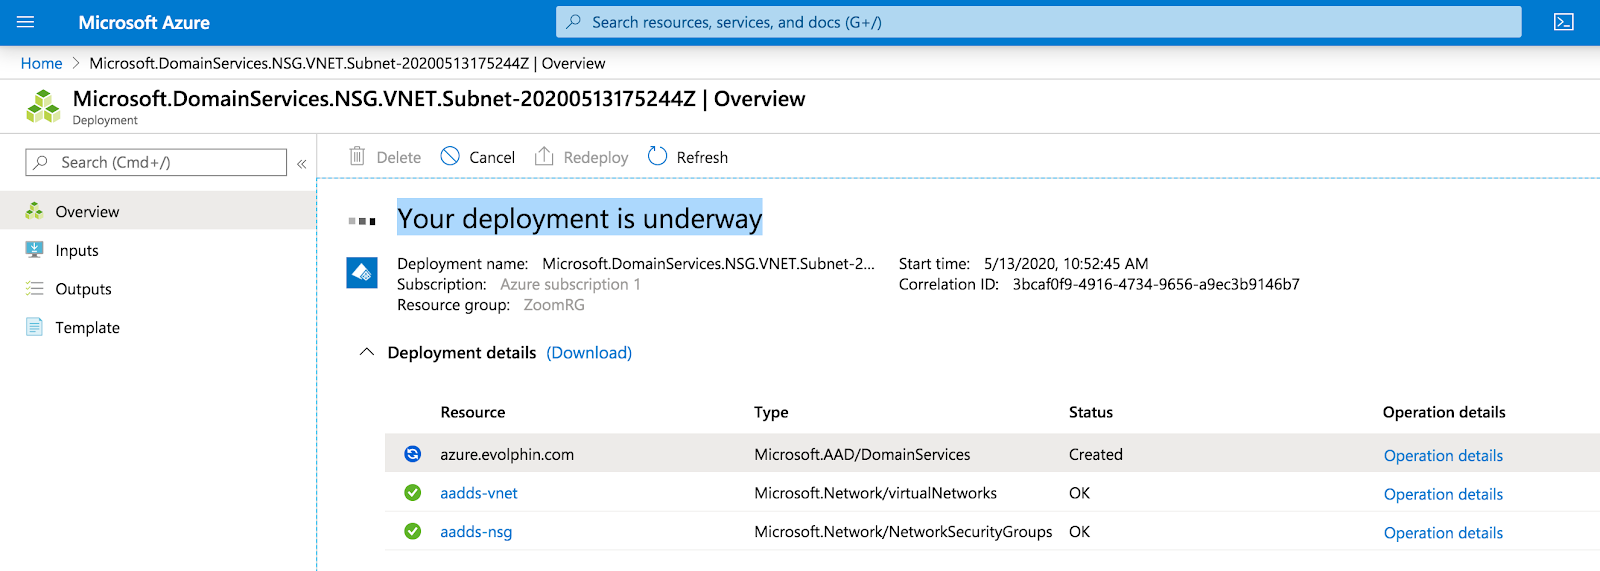This screenshot has height=571, width=1600.
Task: View Operation details for azure.evolphin.com
Action: pyautogui.click(x=1443, y=455)
